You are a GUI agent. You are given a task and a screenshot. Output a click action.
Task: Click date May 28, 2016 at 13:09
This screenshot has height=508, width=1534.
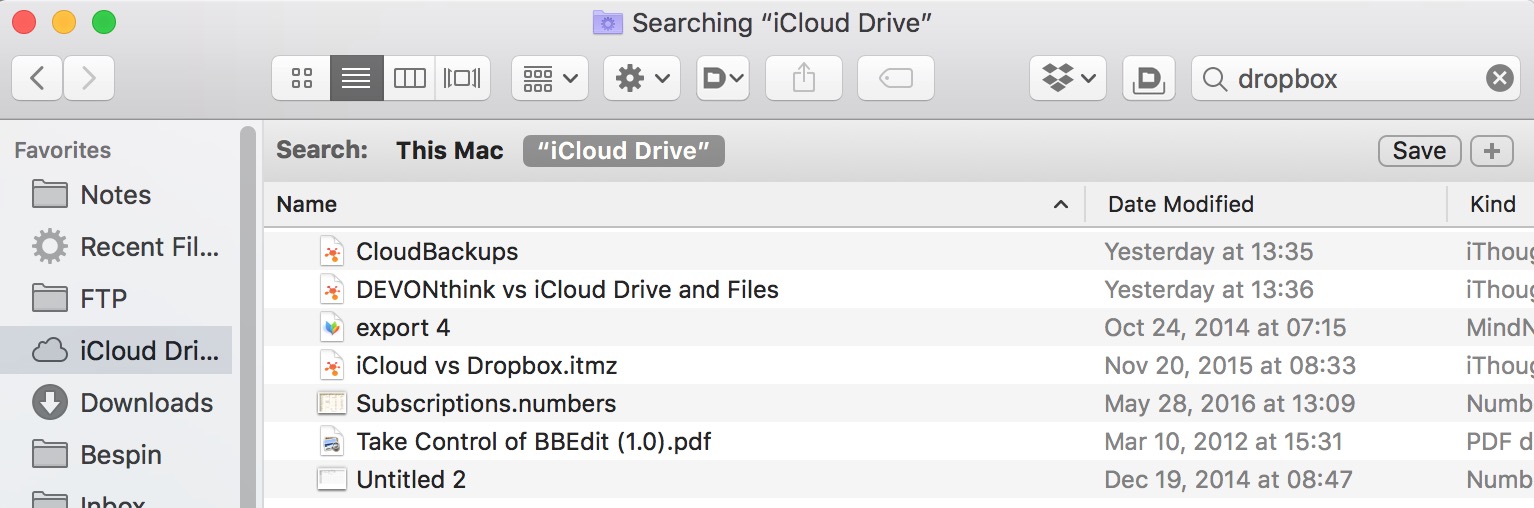point(1230,404)
